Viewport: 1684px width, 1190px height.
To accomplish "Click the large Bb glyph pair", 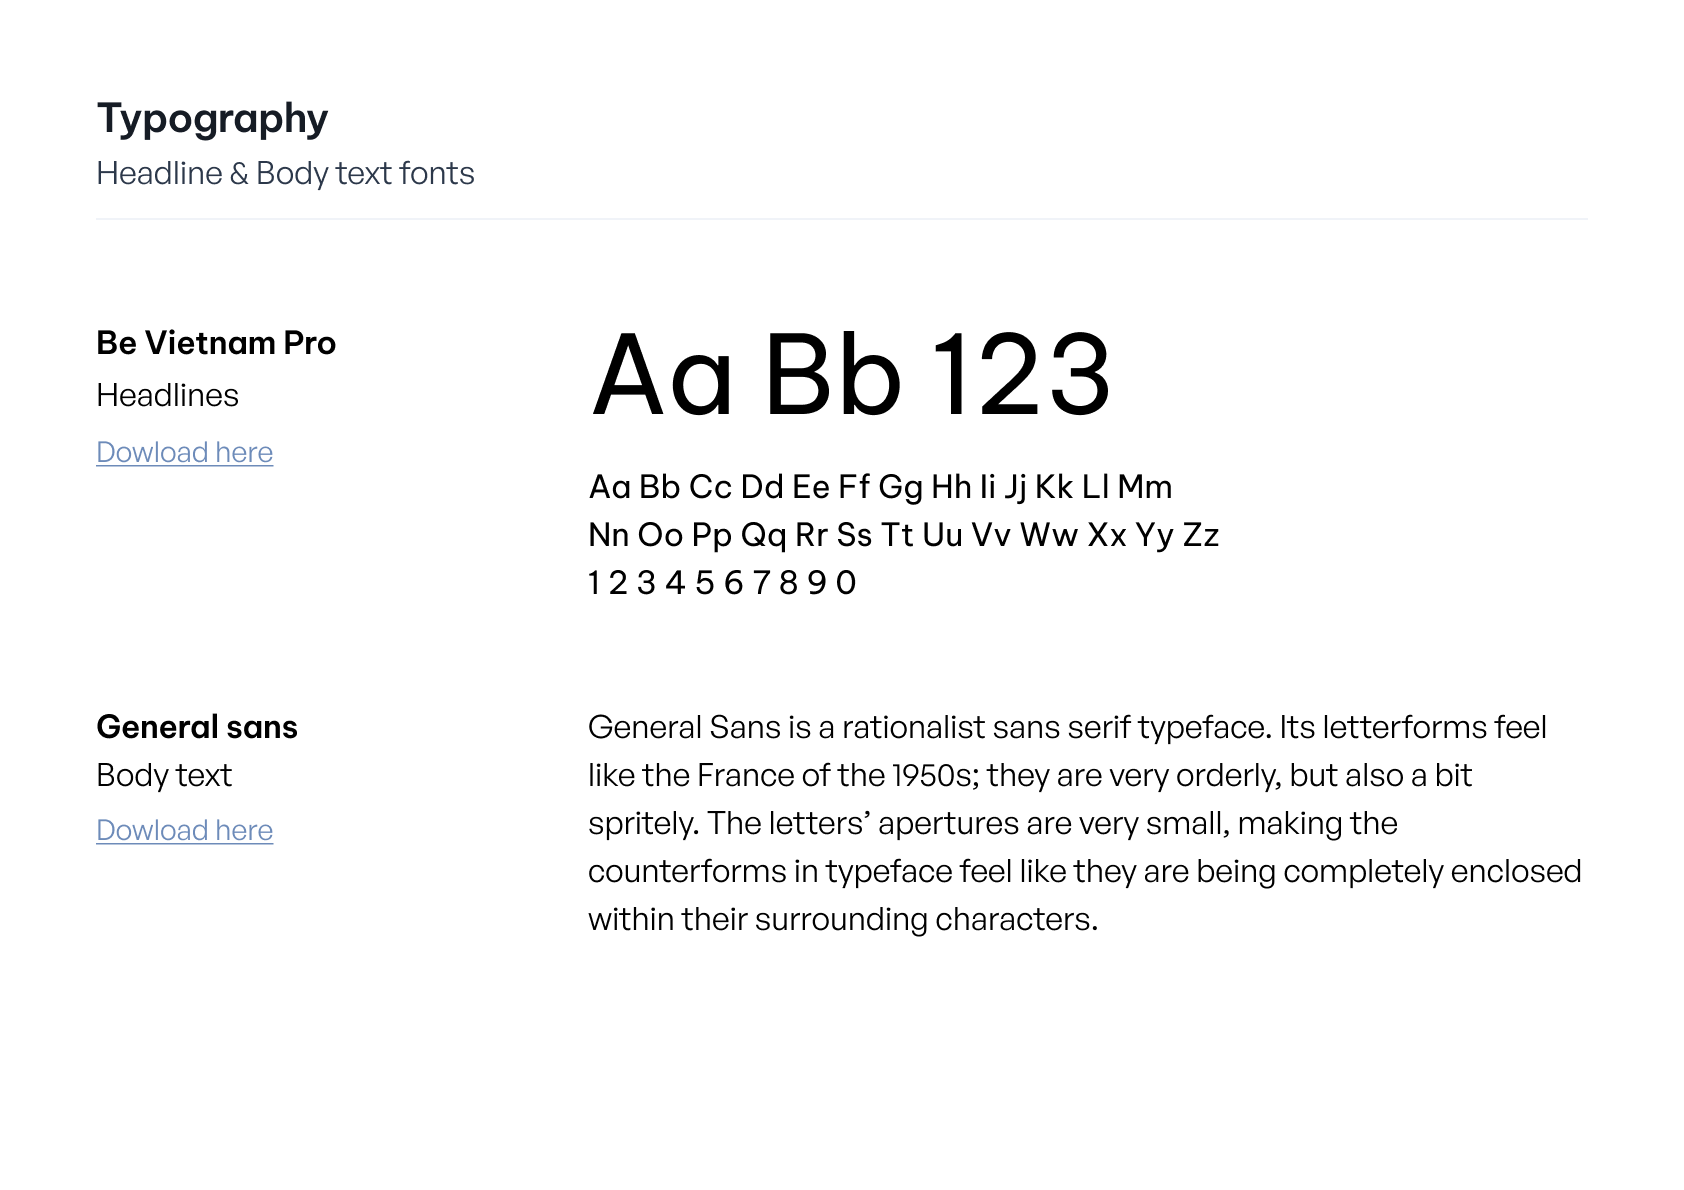I will click(834, 375).
